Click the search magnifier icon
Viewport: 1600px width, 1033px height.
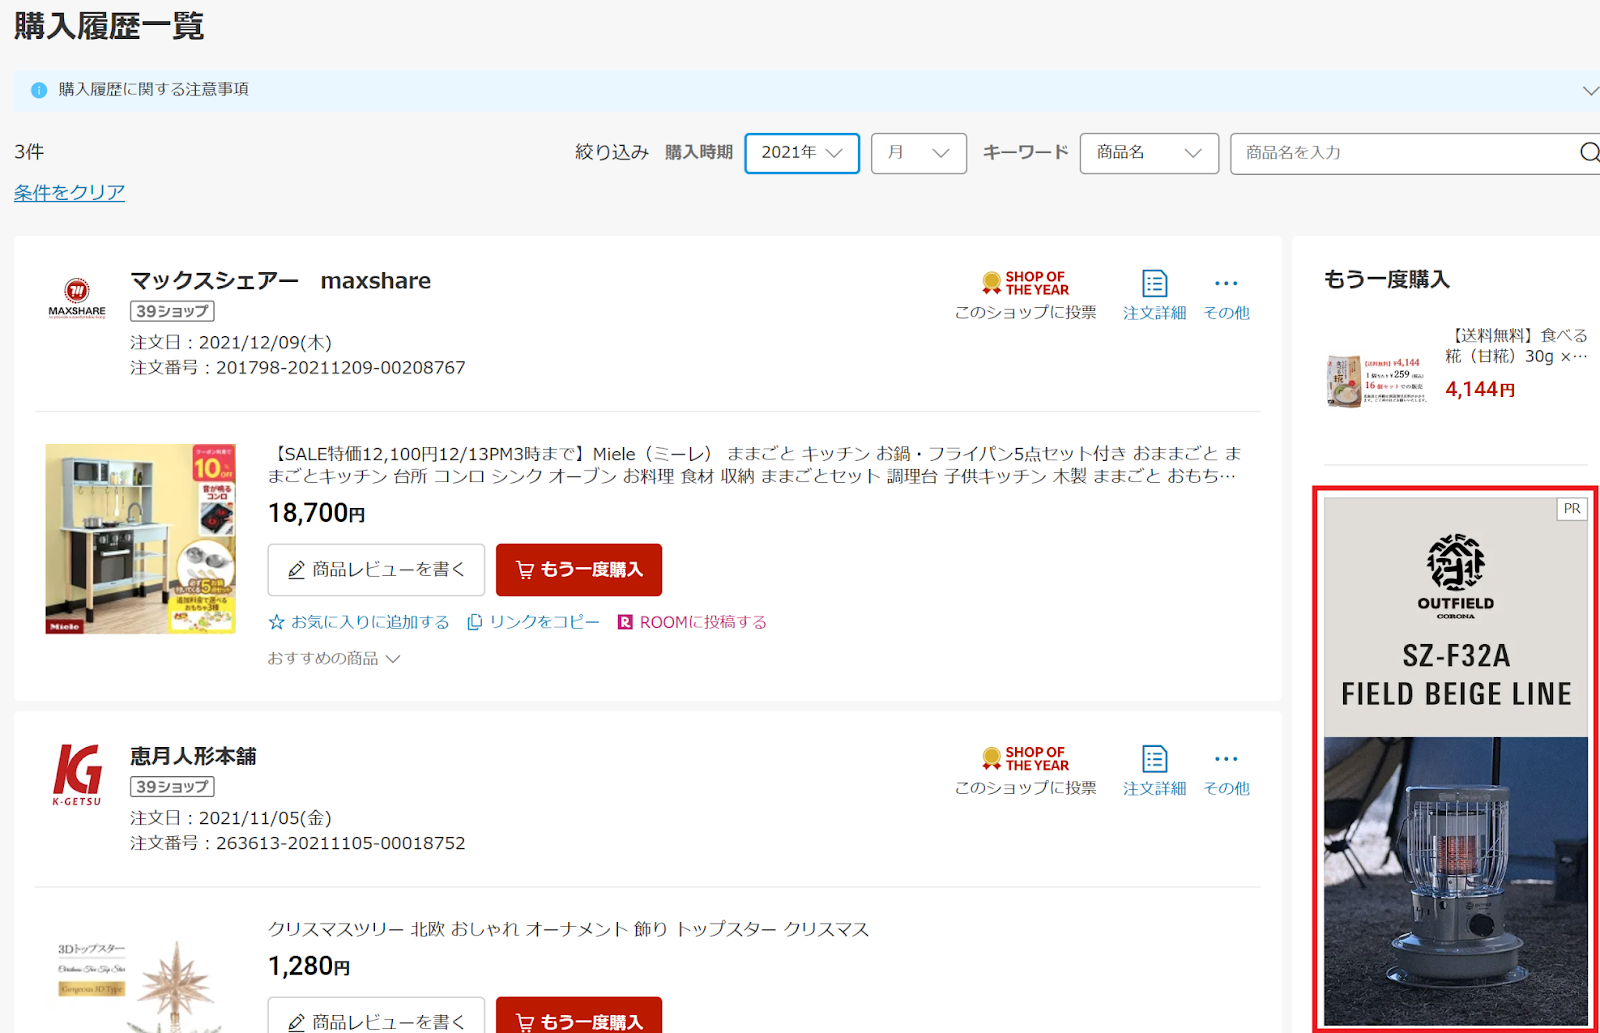point(1588,153)
